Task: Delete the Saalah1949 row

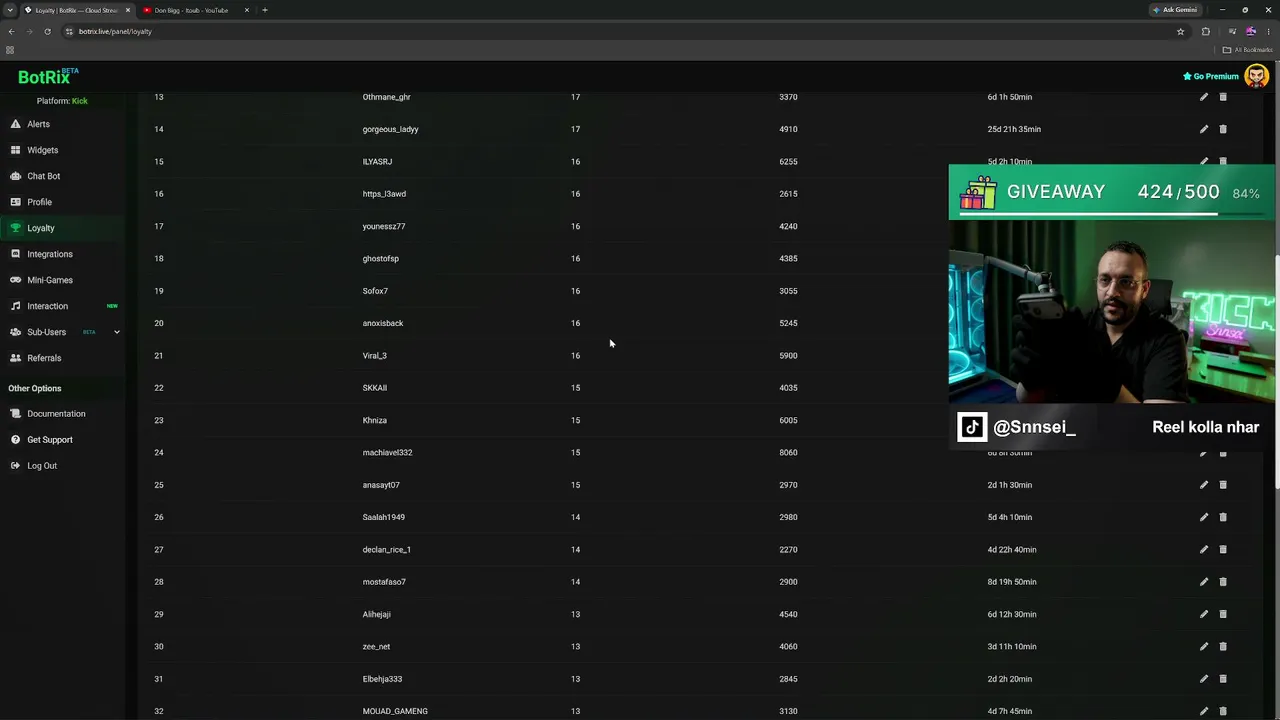Action: coord(1223,517)
